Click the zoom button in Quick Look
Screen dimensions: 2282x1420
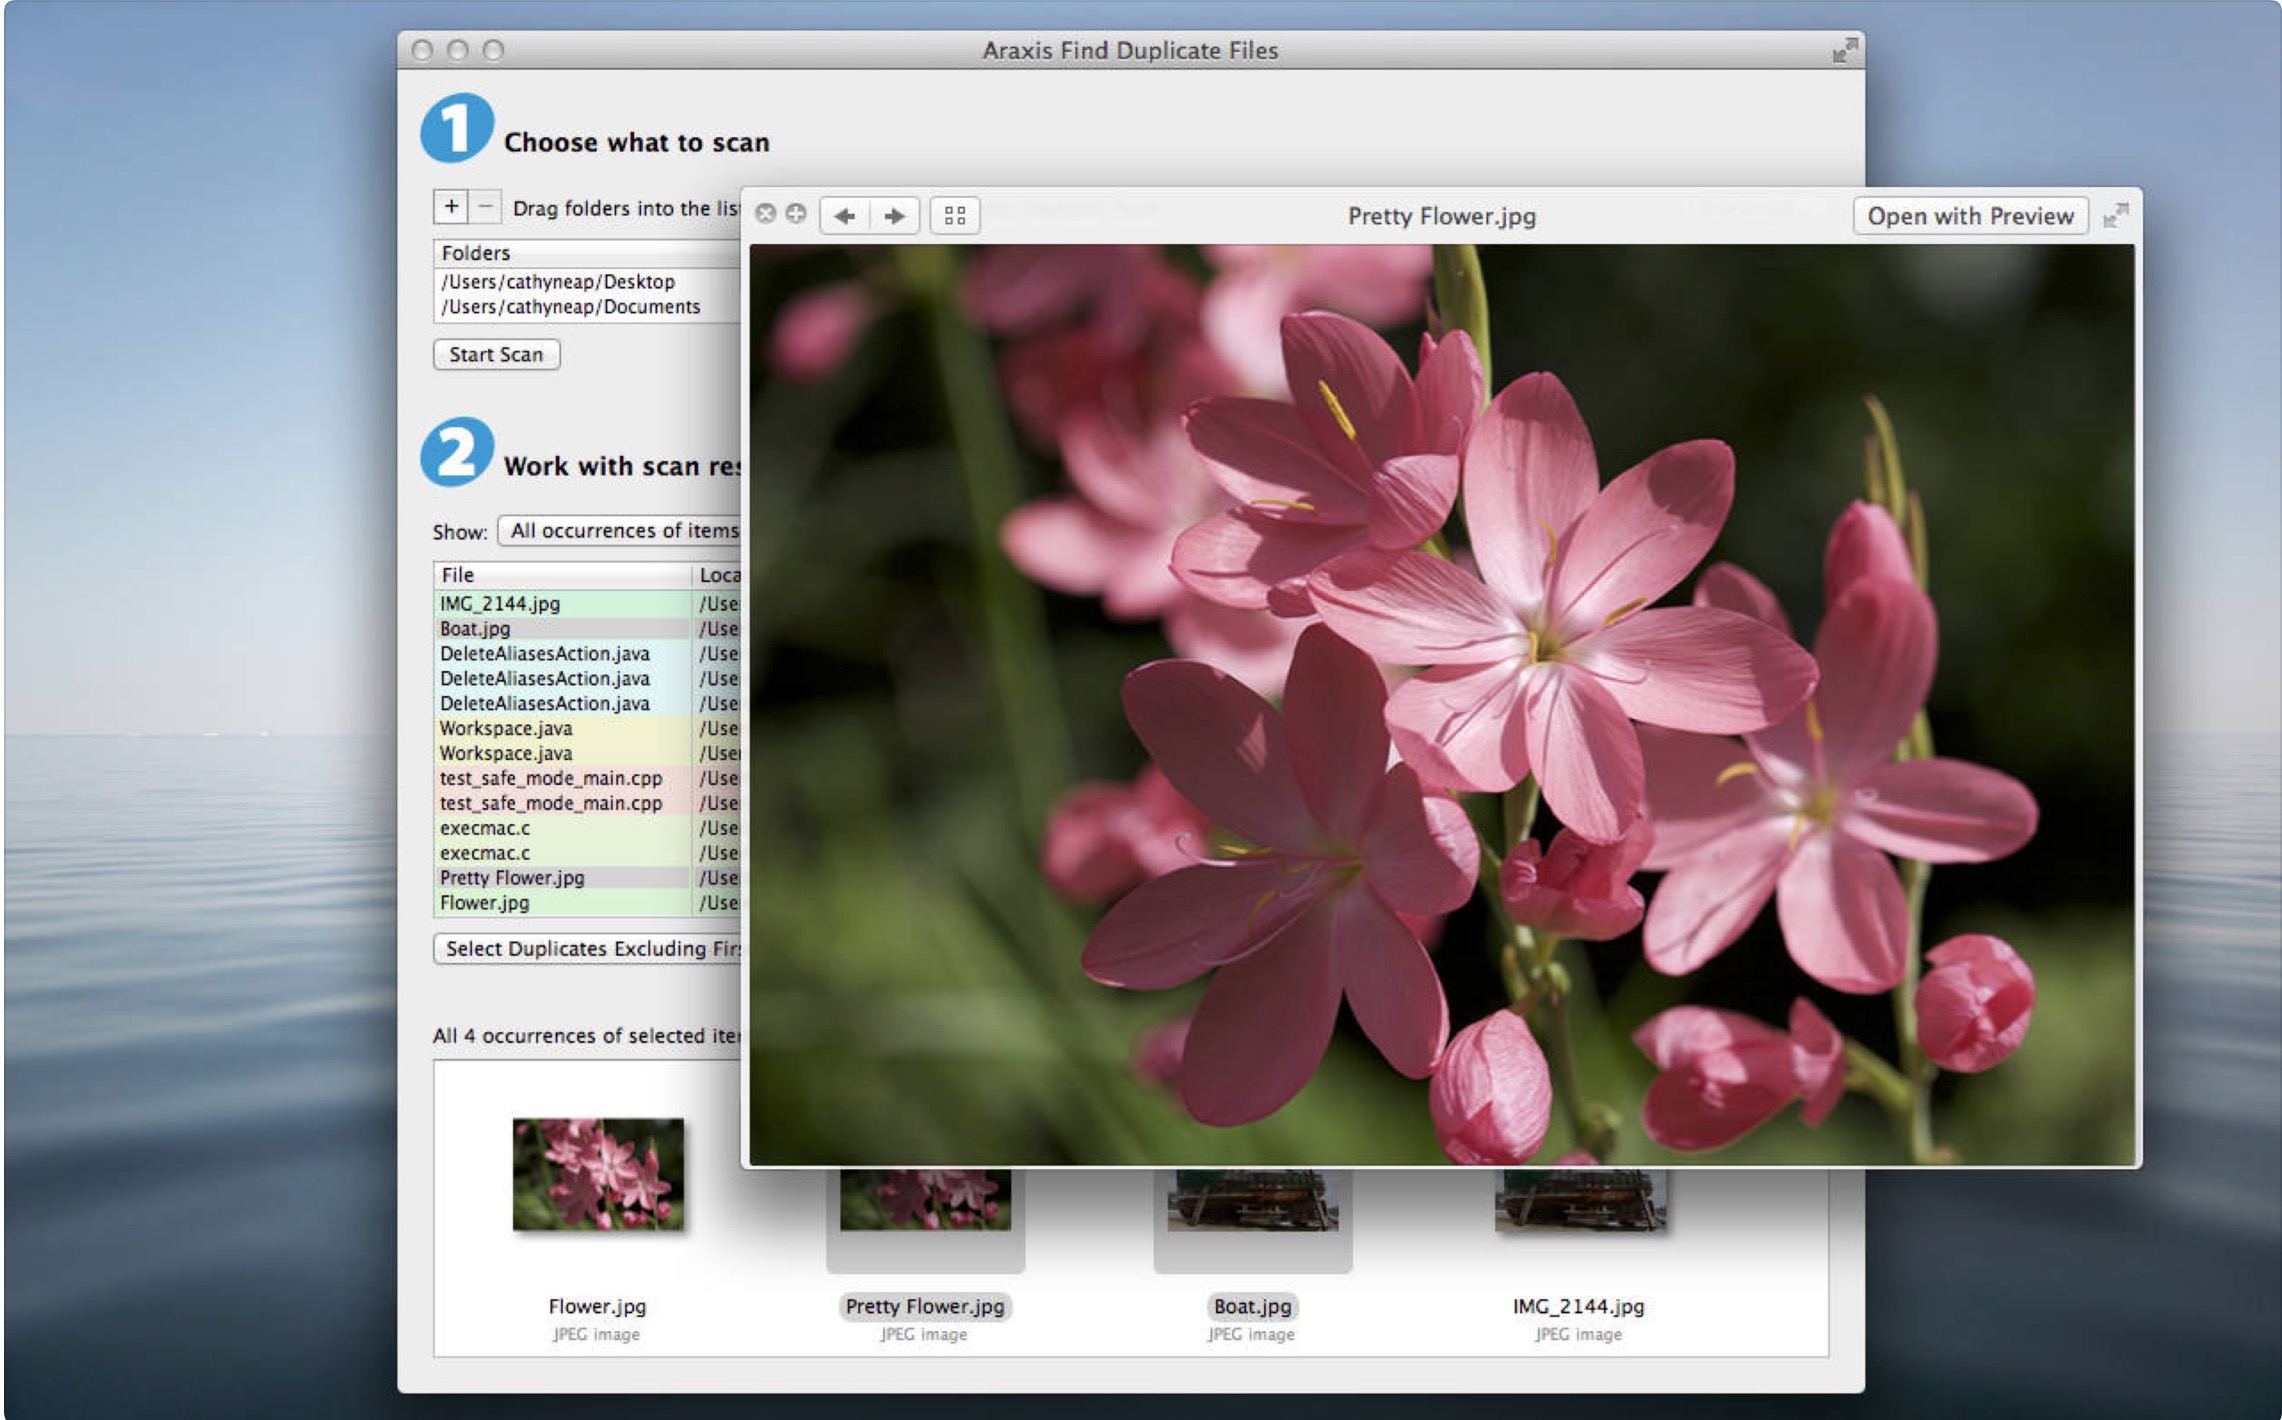[796, 214]
